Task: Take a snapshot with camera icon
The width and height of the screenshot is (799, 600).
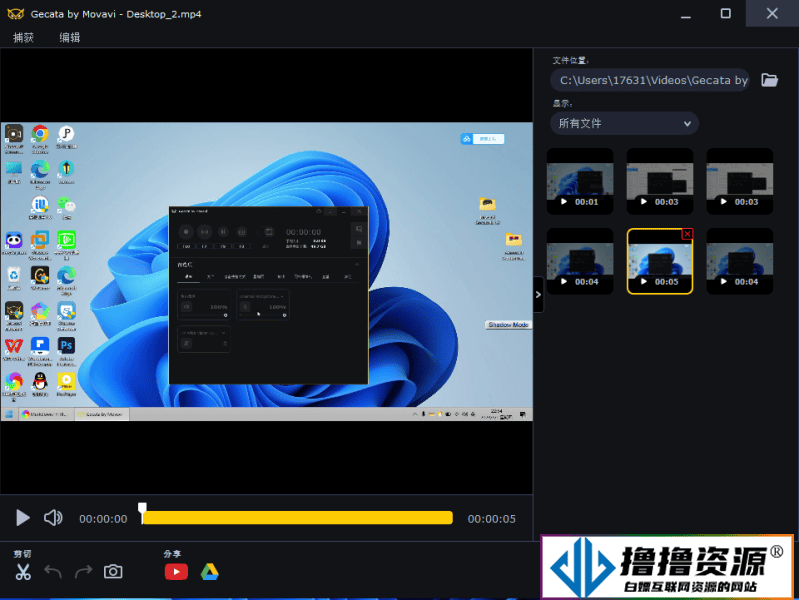Action: (x=113, y=571)
